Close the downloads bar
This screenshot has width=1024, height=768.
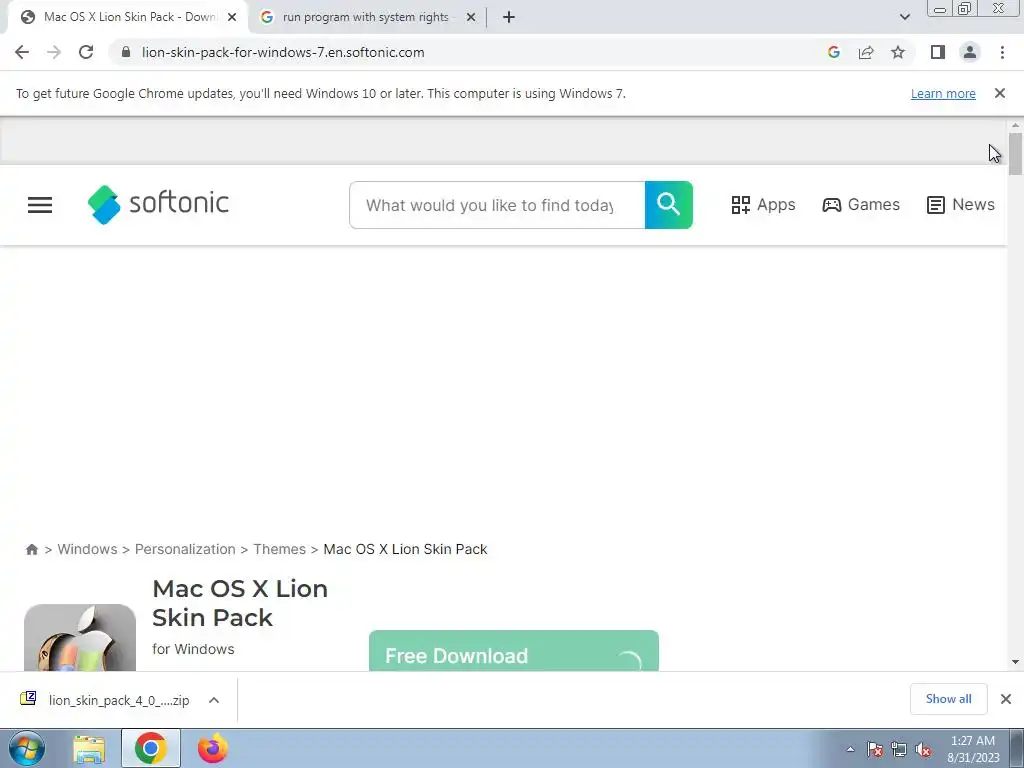coord(1006,699)
